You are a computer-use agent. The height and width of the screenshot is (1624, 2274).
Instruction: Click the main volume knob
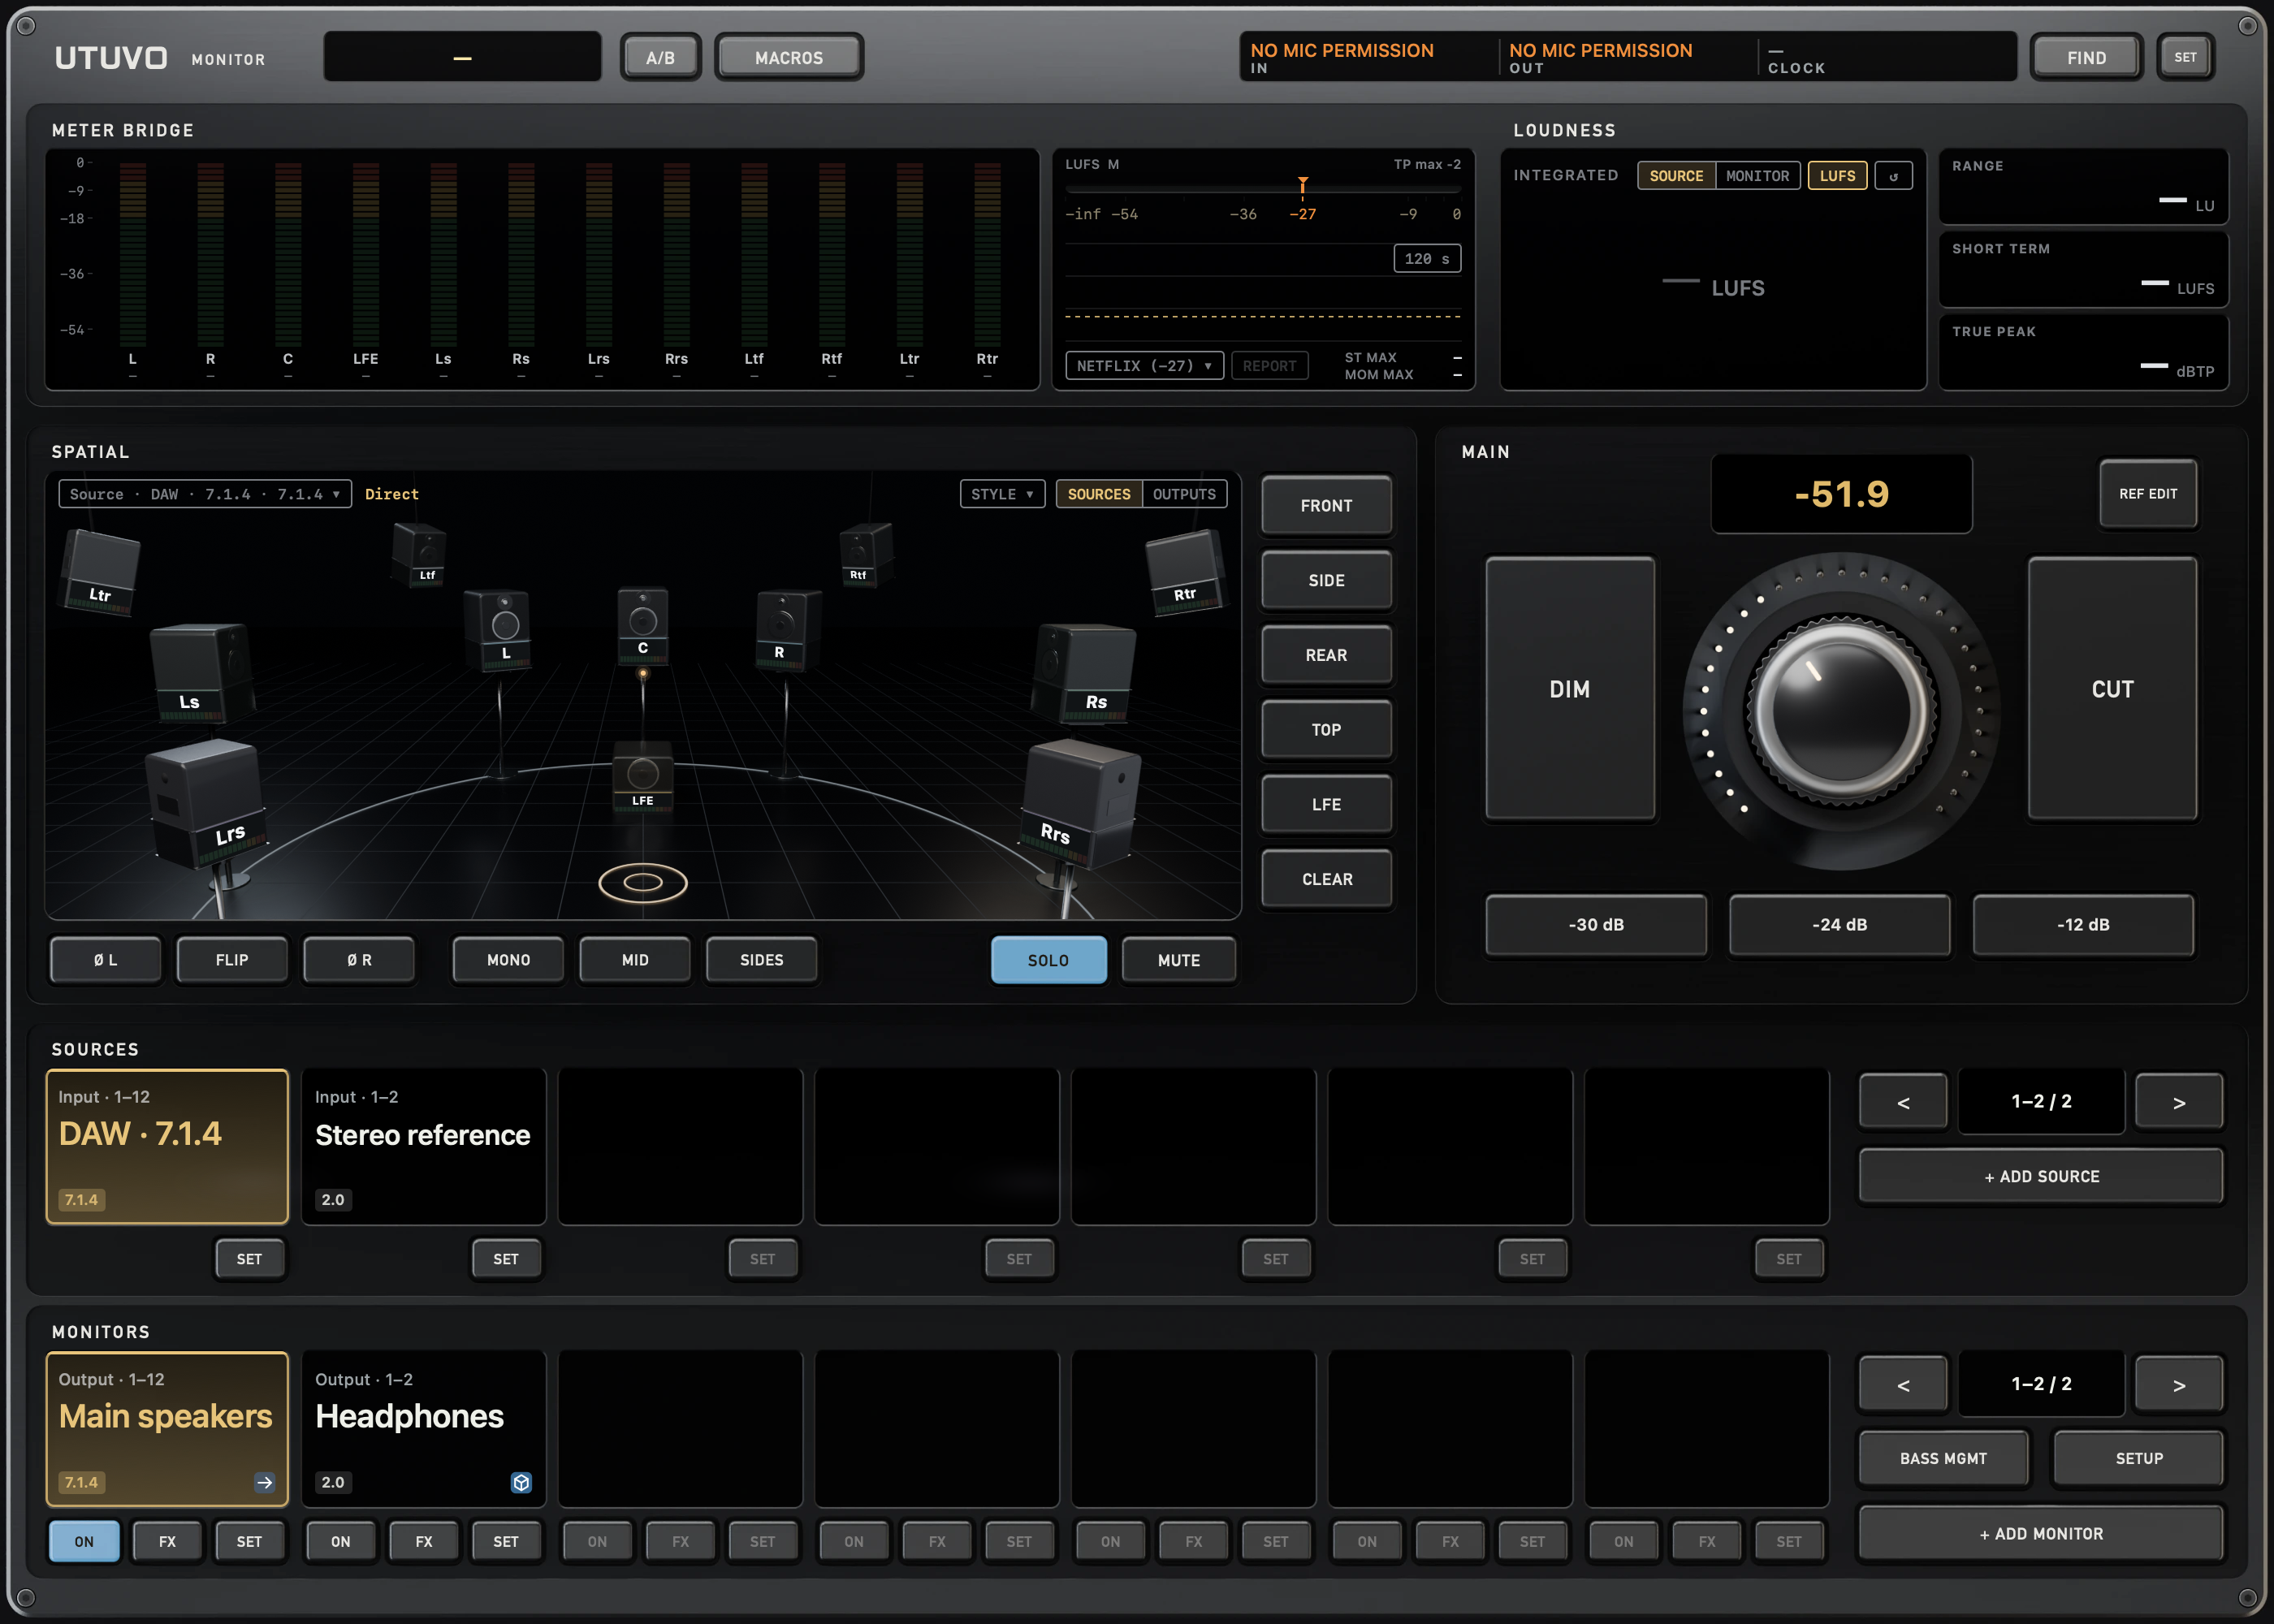(1841, 712)
